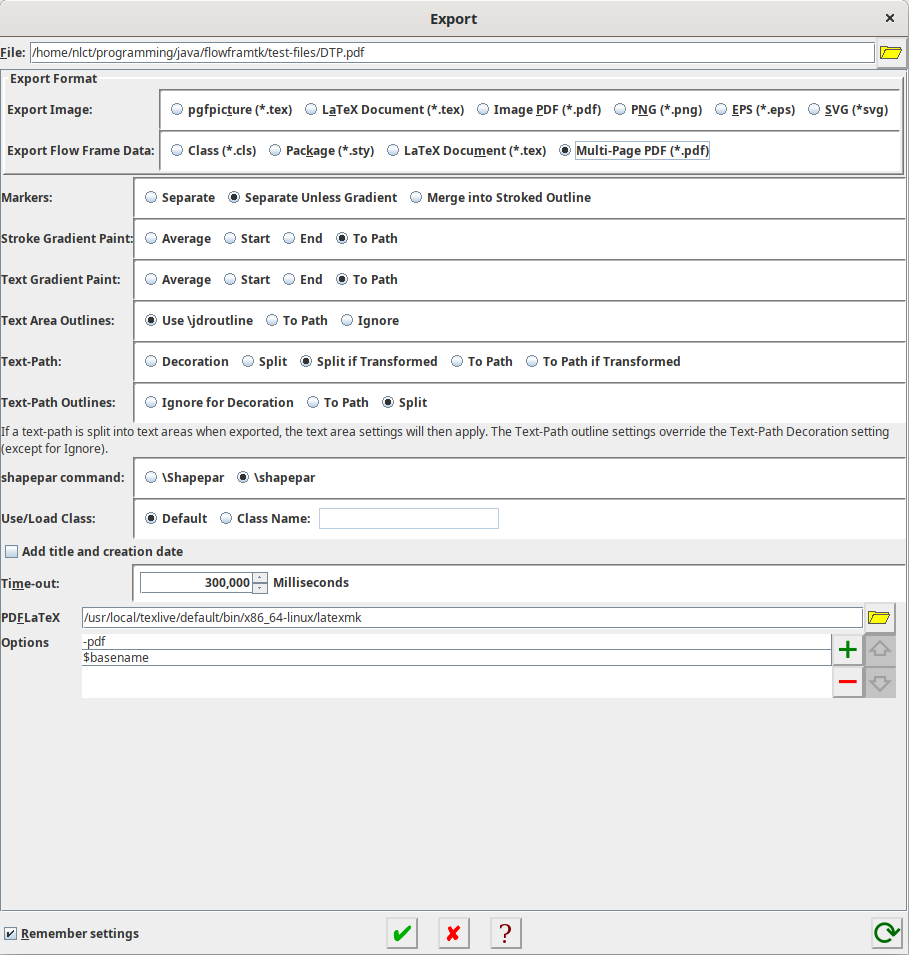Select SVG (*.svg) export image format
The image size is (909, 955).
tap(815, 110)
